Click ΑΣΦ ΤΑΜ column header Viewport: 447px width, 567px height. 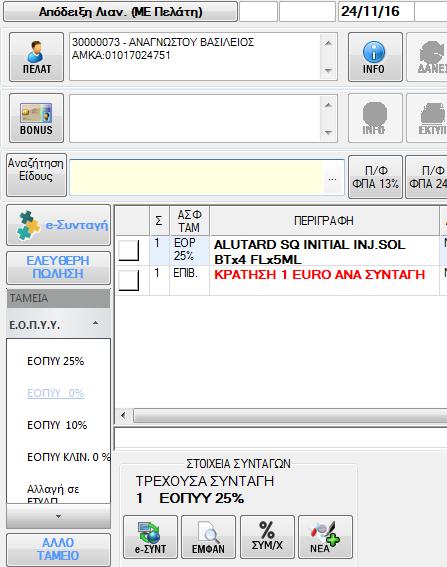(189, 221)
